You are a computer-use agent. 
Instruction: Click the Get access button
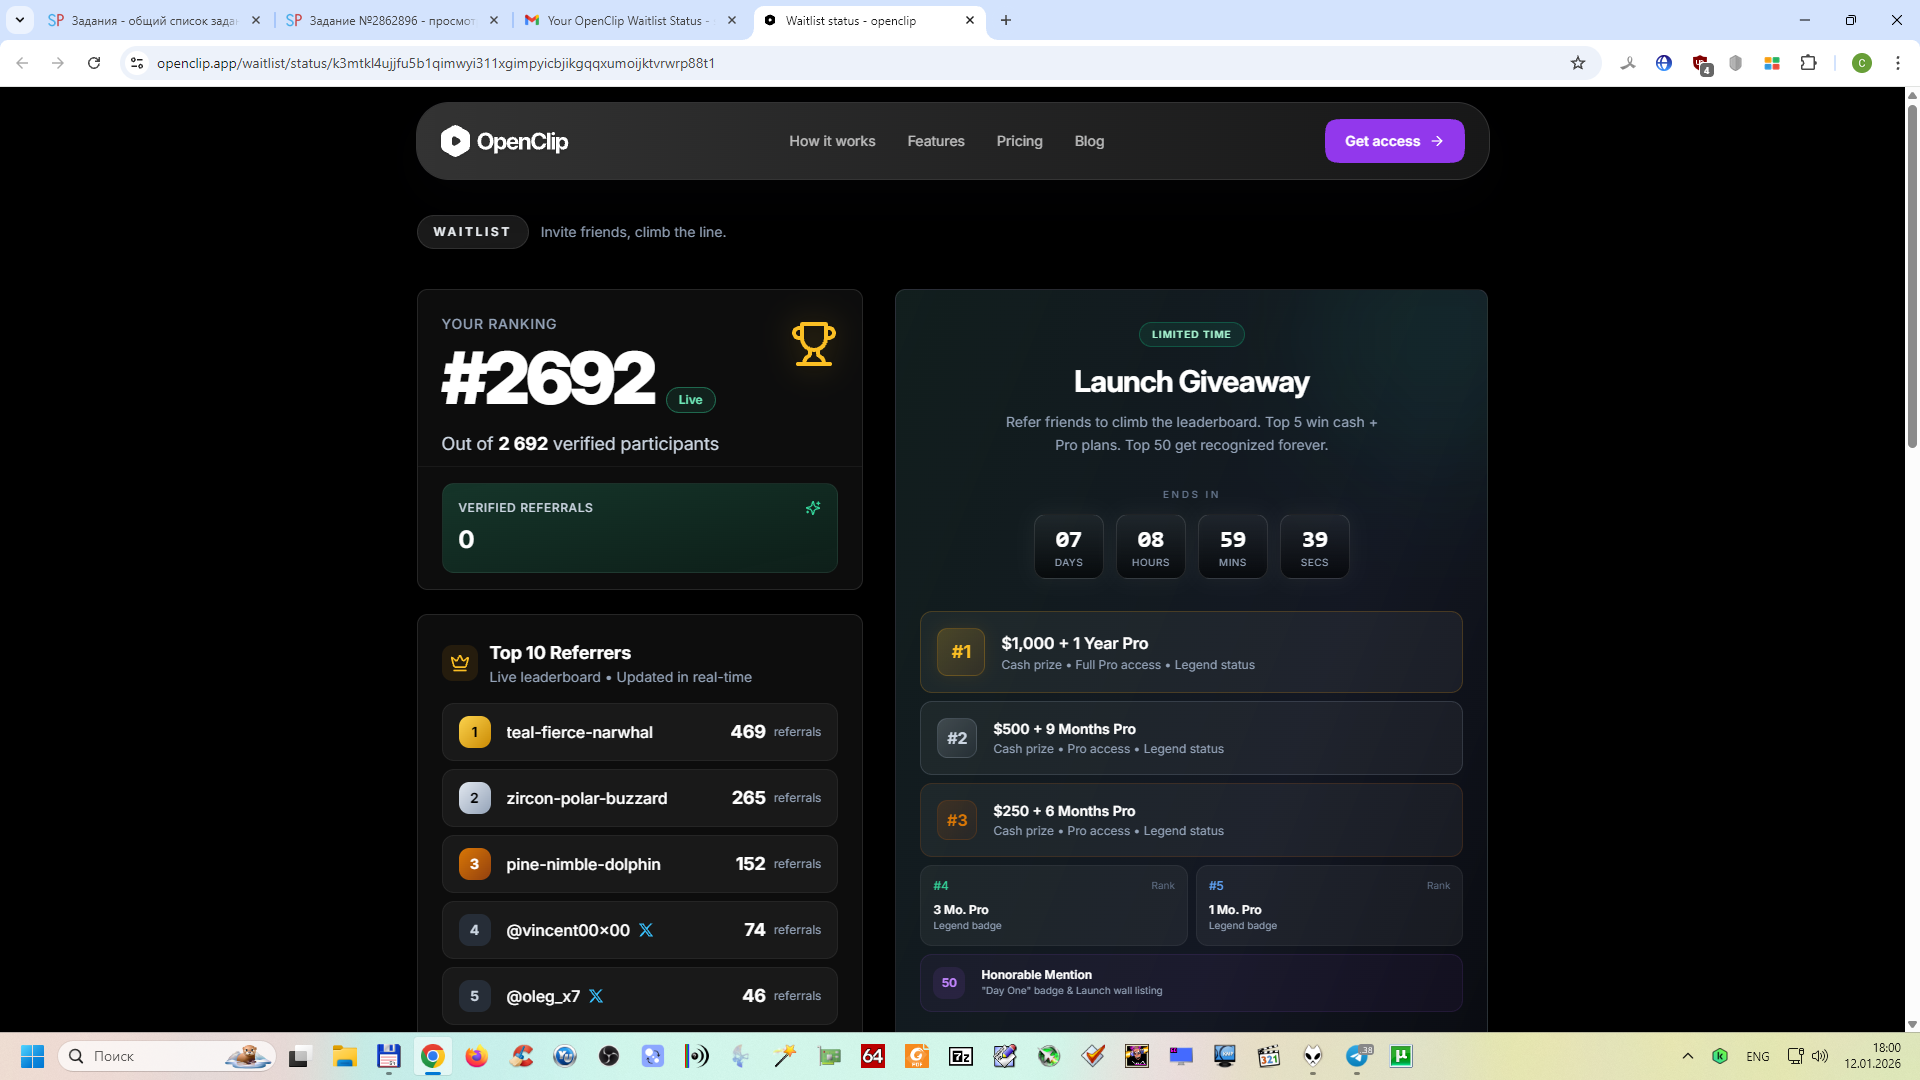(x=1394, y=141)
